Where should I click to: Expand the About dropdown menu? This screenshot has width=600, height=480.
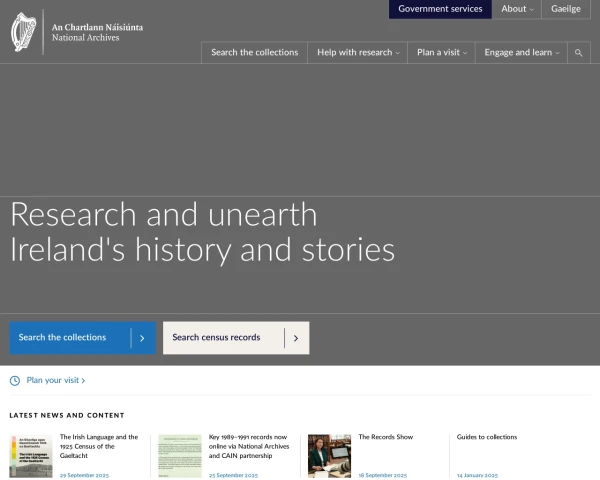(x=517, y=9)
